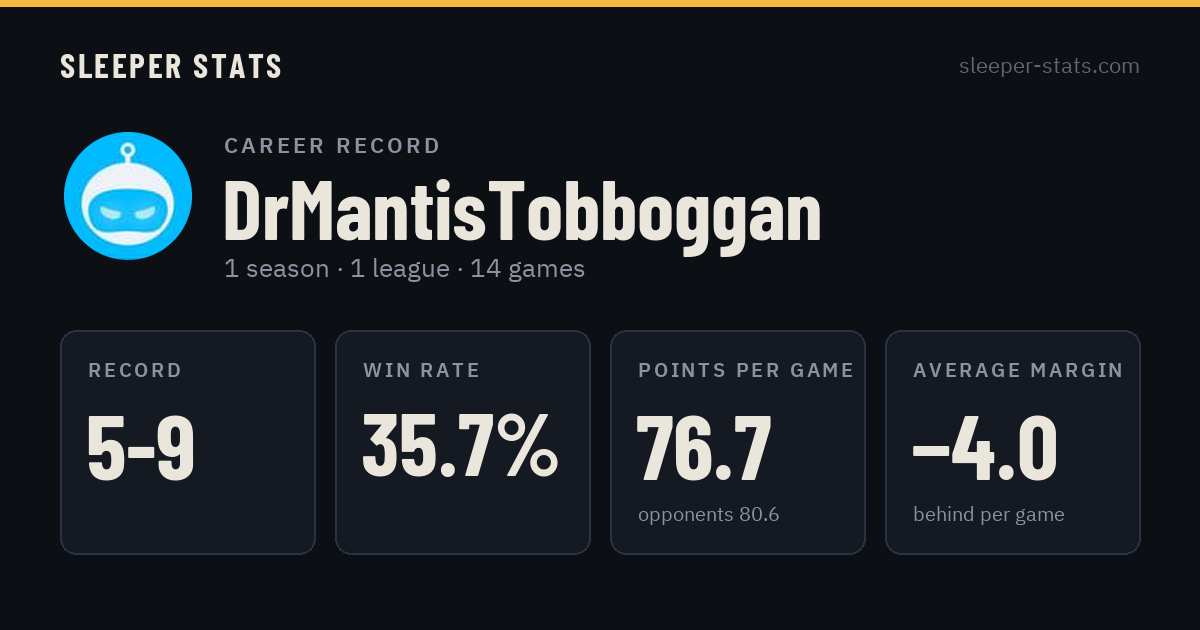The width and height of the screenshot is (1200, 630).
Task: Click the WIN RATE label text
Action: 422,371
